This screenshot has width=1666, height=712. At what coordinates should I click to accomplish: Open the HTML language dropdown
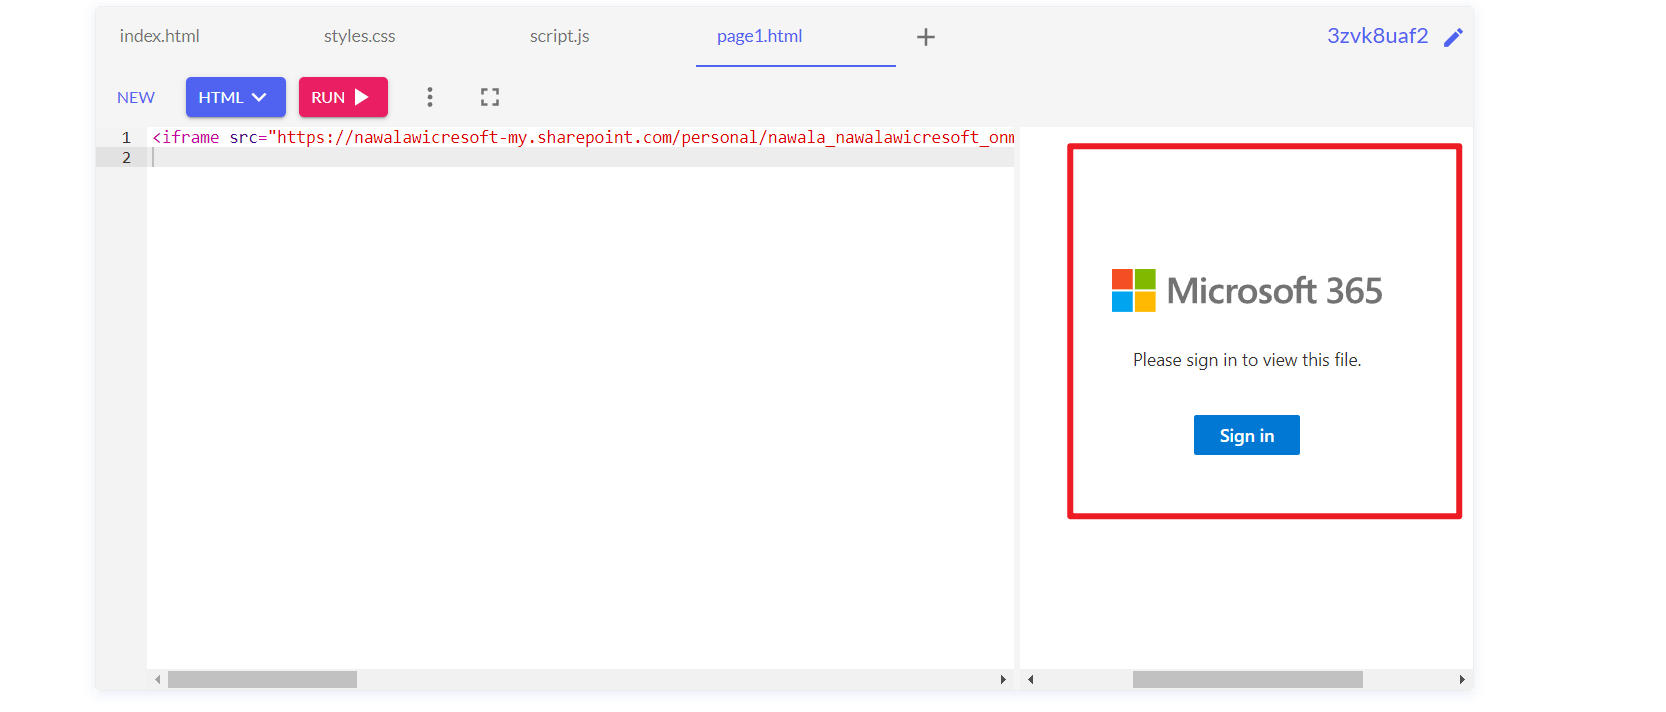click(x=235, y=97)
